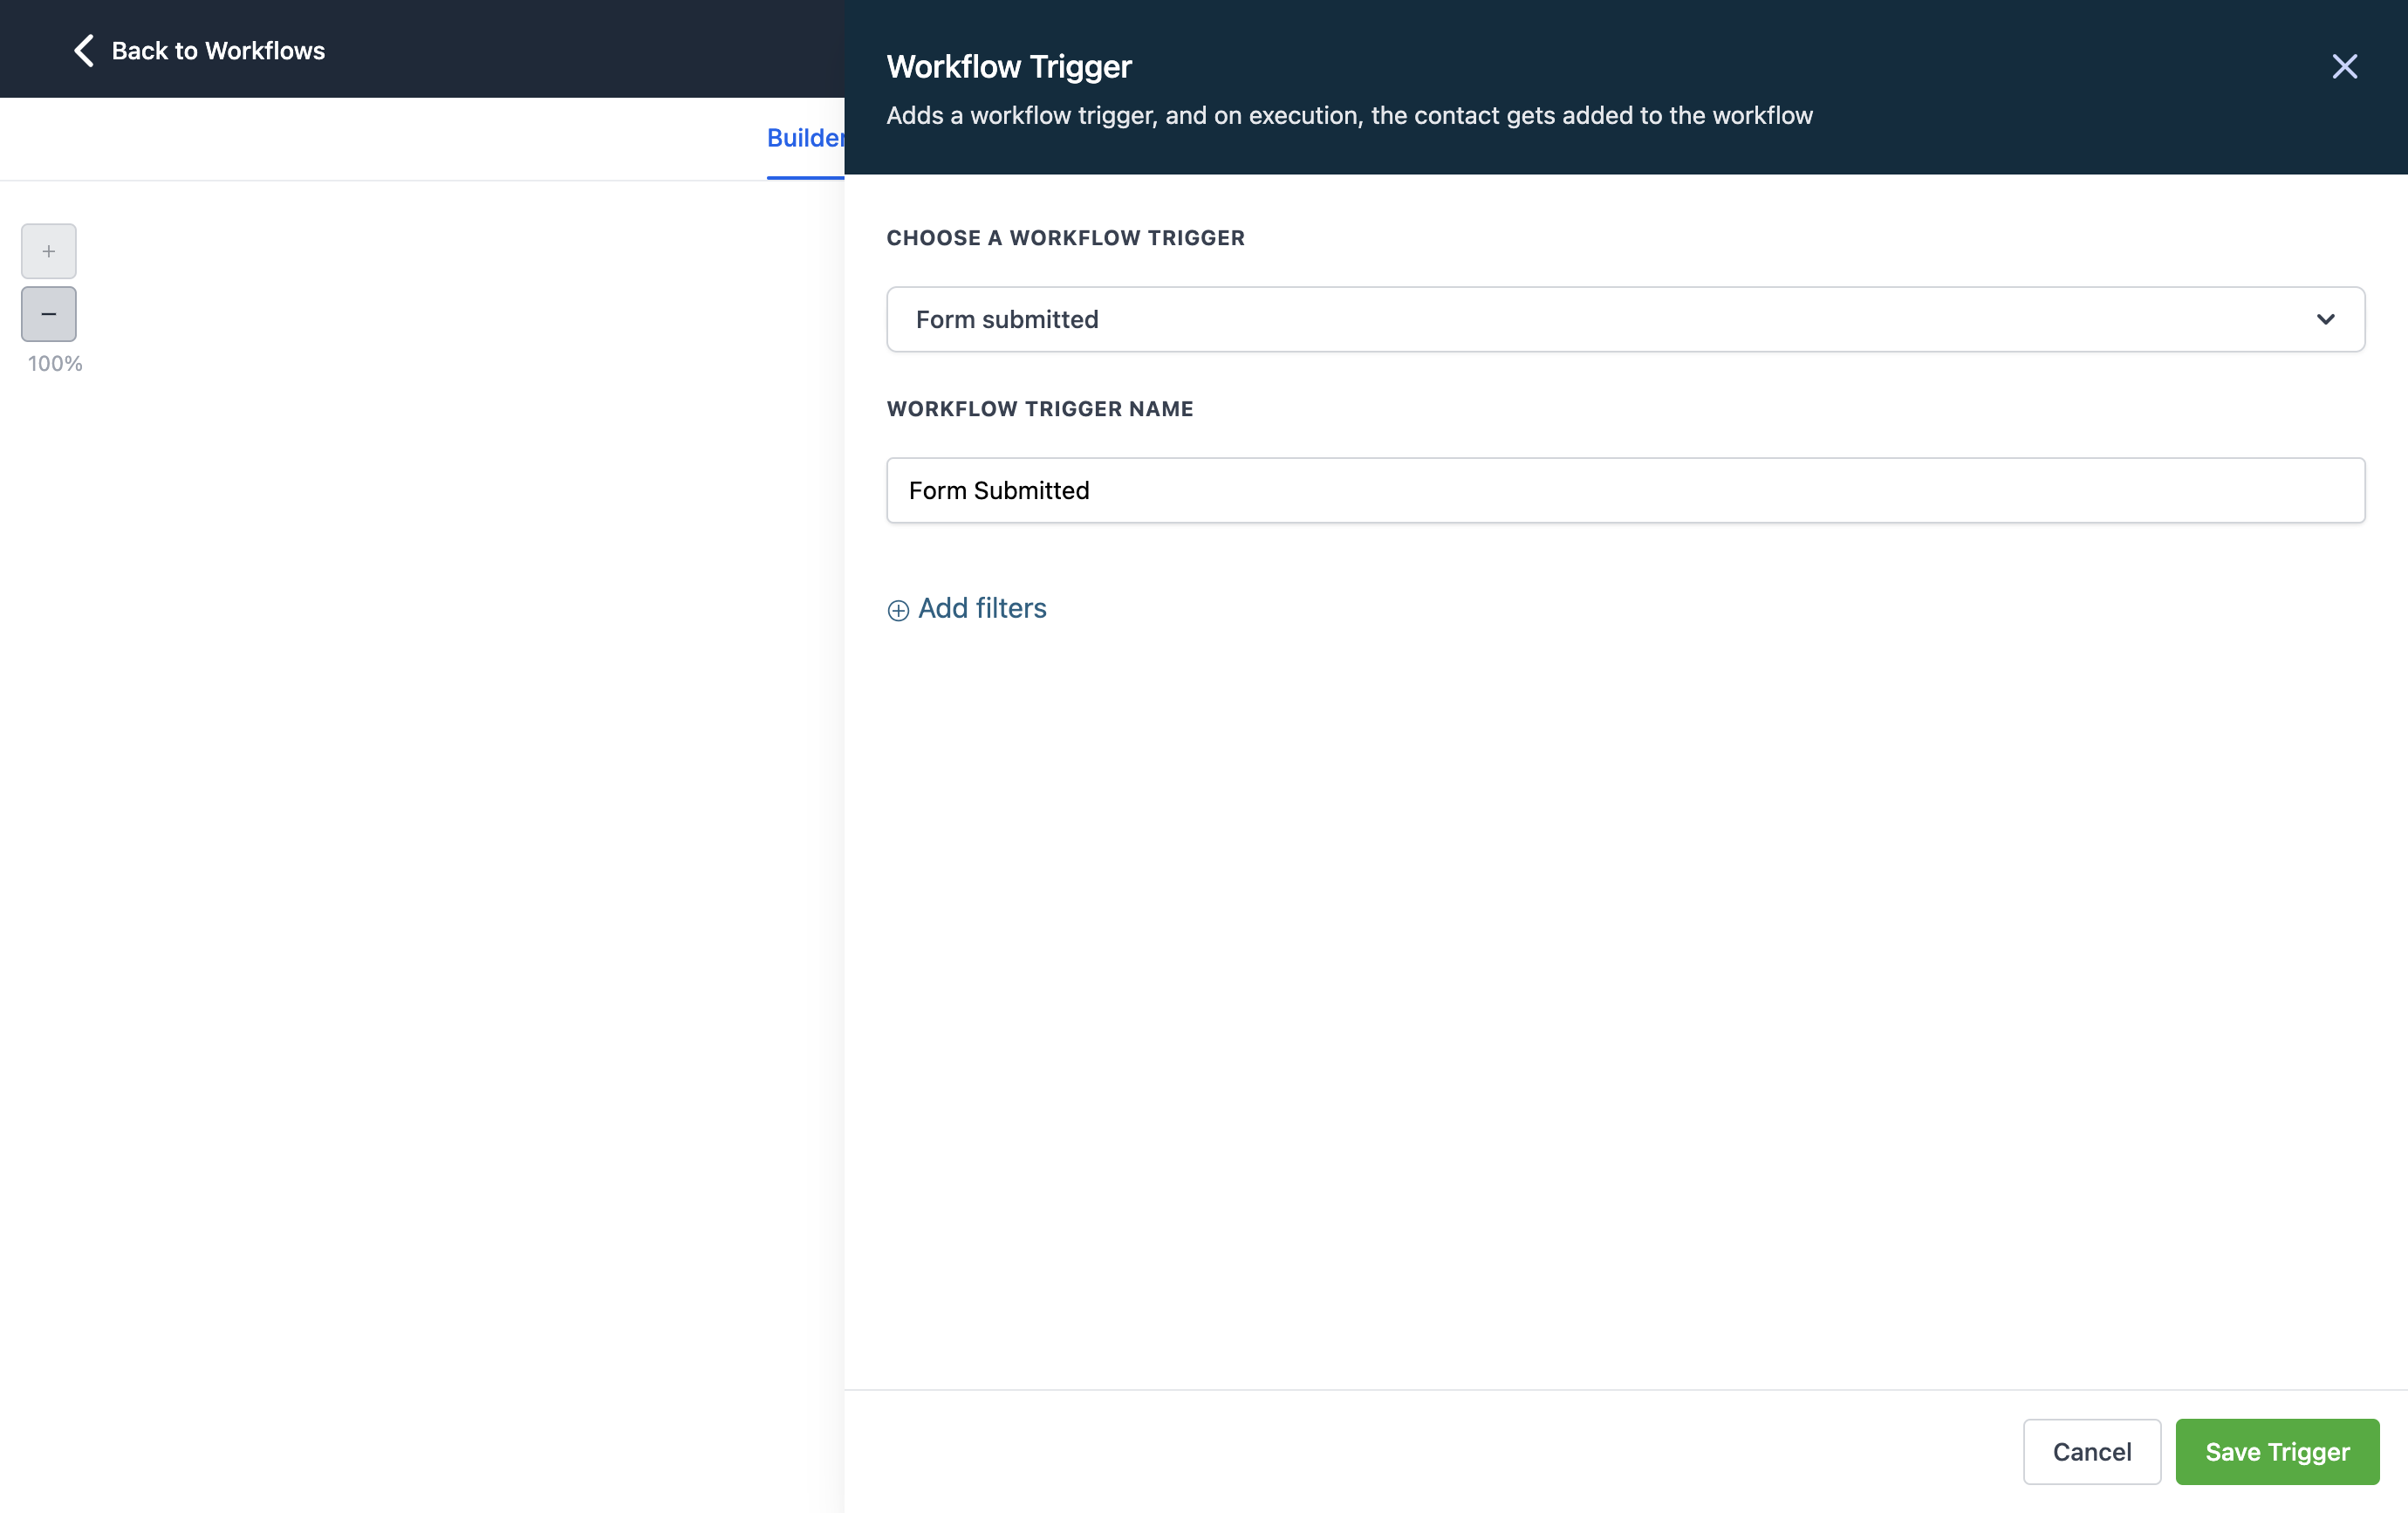Go back via Back to Workflows text
Image resolution: width=2408 pixels, height=1513 pixels.
218,51
